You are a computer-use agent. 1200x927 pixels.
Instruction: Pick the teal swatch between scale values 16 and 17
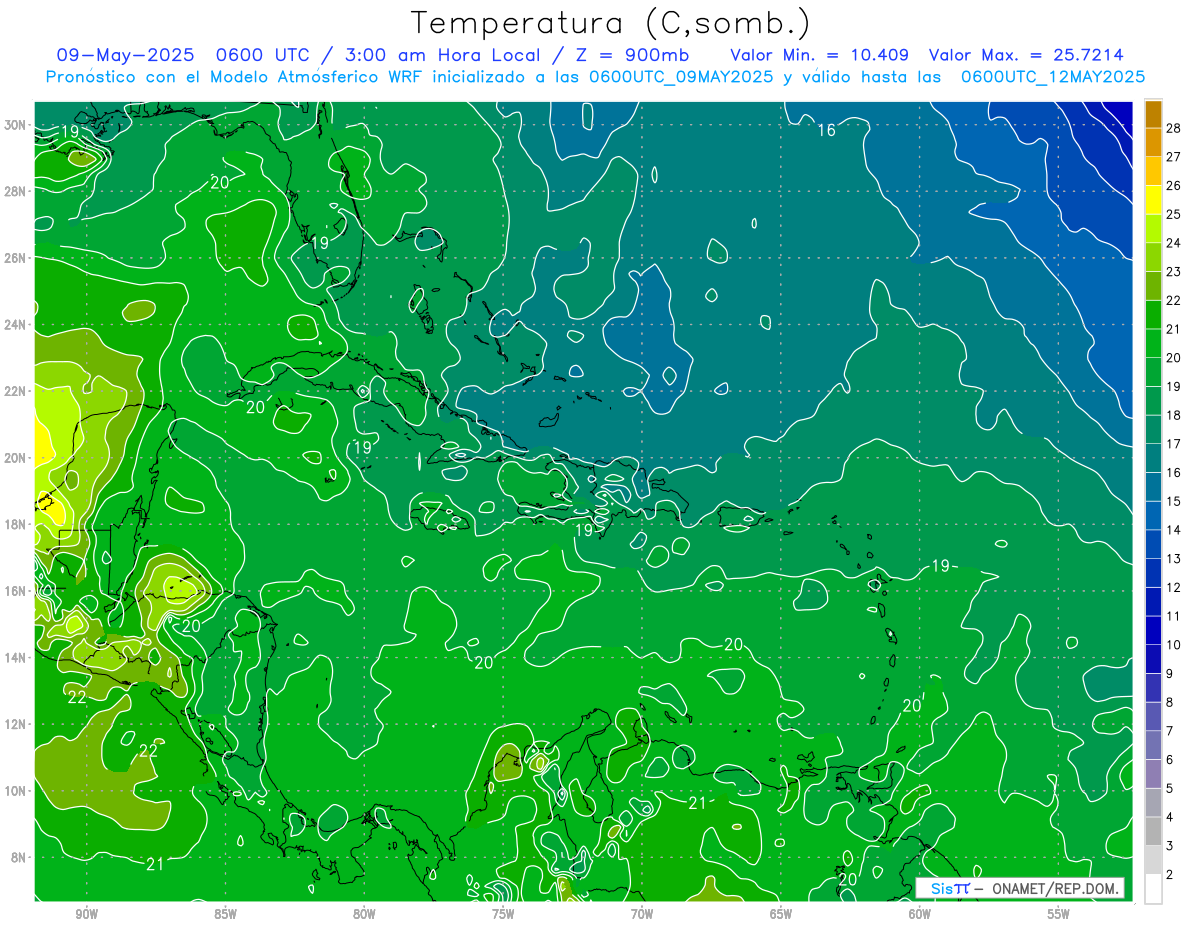[x=1153, y=458]
